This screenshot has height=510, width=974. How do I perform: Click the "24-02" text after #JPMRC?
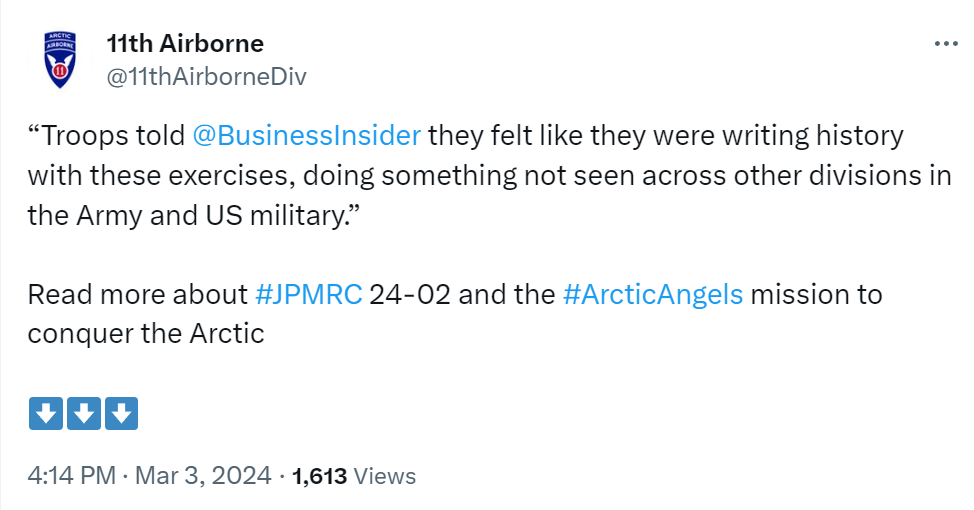click(x=410, y=294)
